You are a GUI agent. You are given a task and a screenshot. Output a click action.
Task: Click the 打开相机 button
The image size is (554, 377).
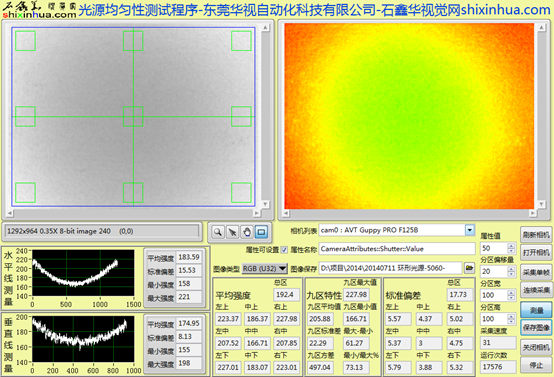[536, 253]
